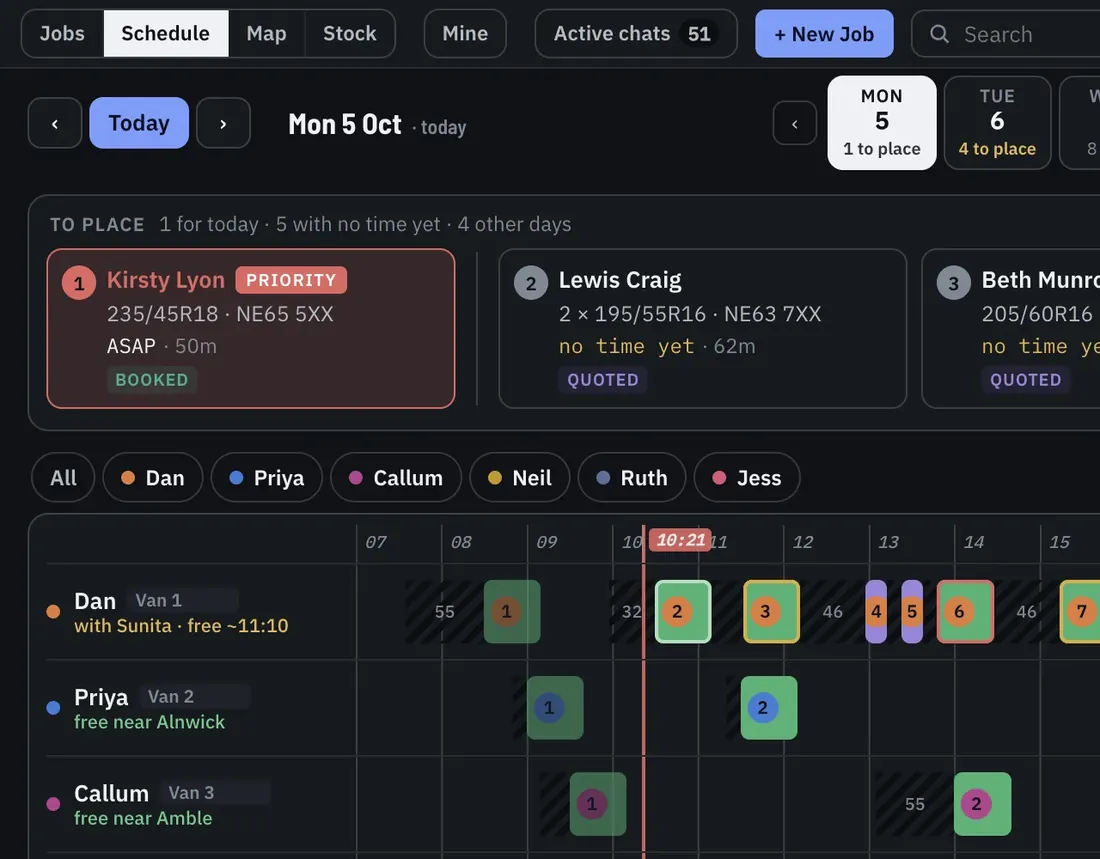Toggle the Mine filter
Screen dimensions: 1100x859
465,34
